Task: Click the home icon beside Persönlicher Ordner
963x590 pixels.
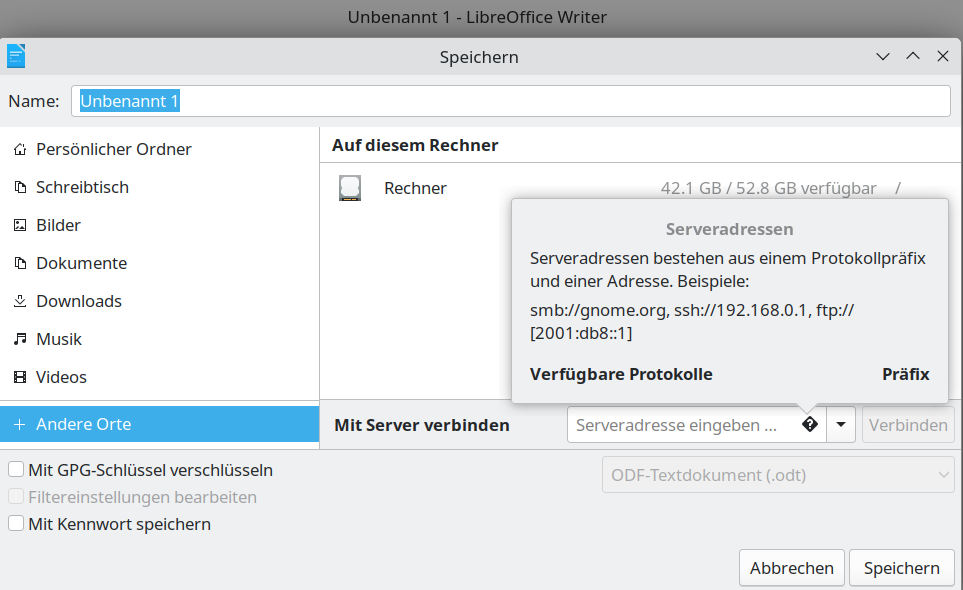Action: (x=20, y=149)
